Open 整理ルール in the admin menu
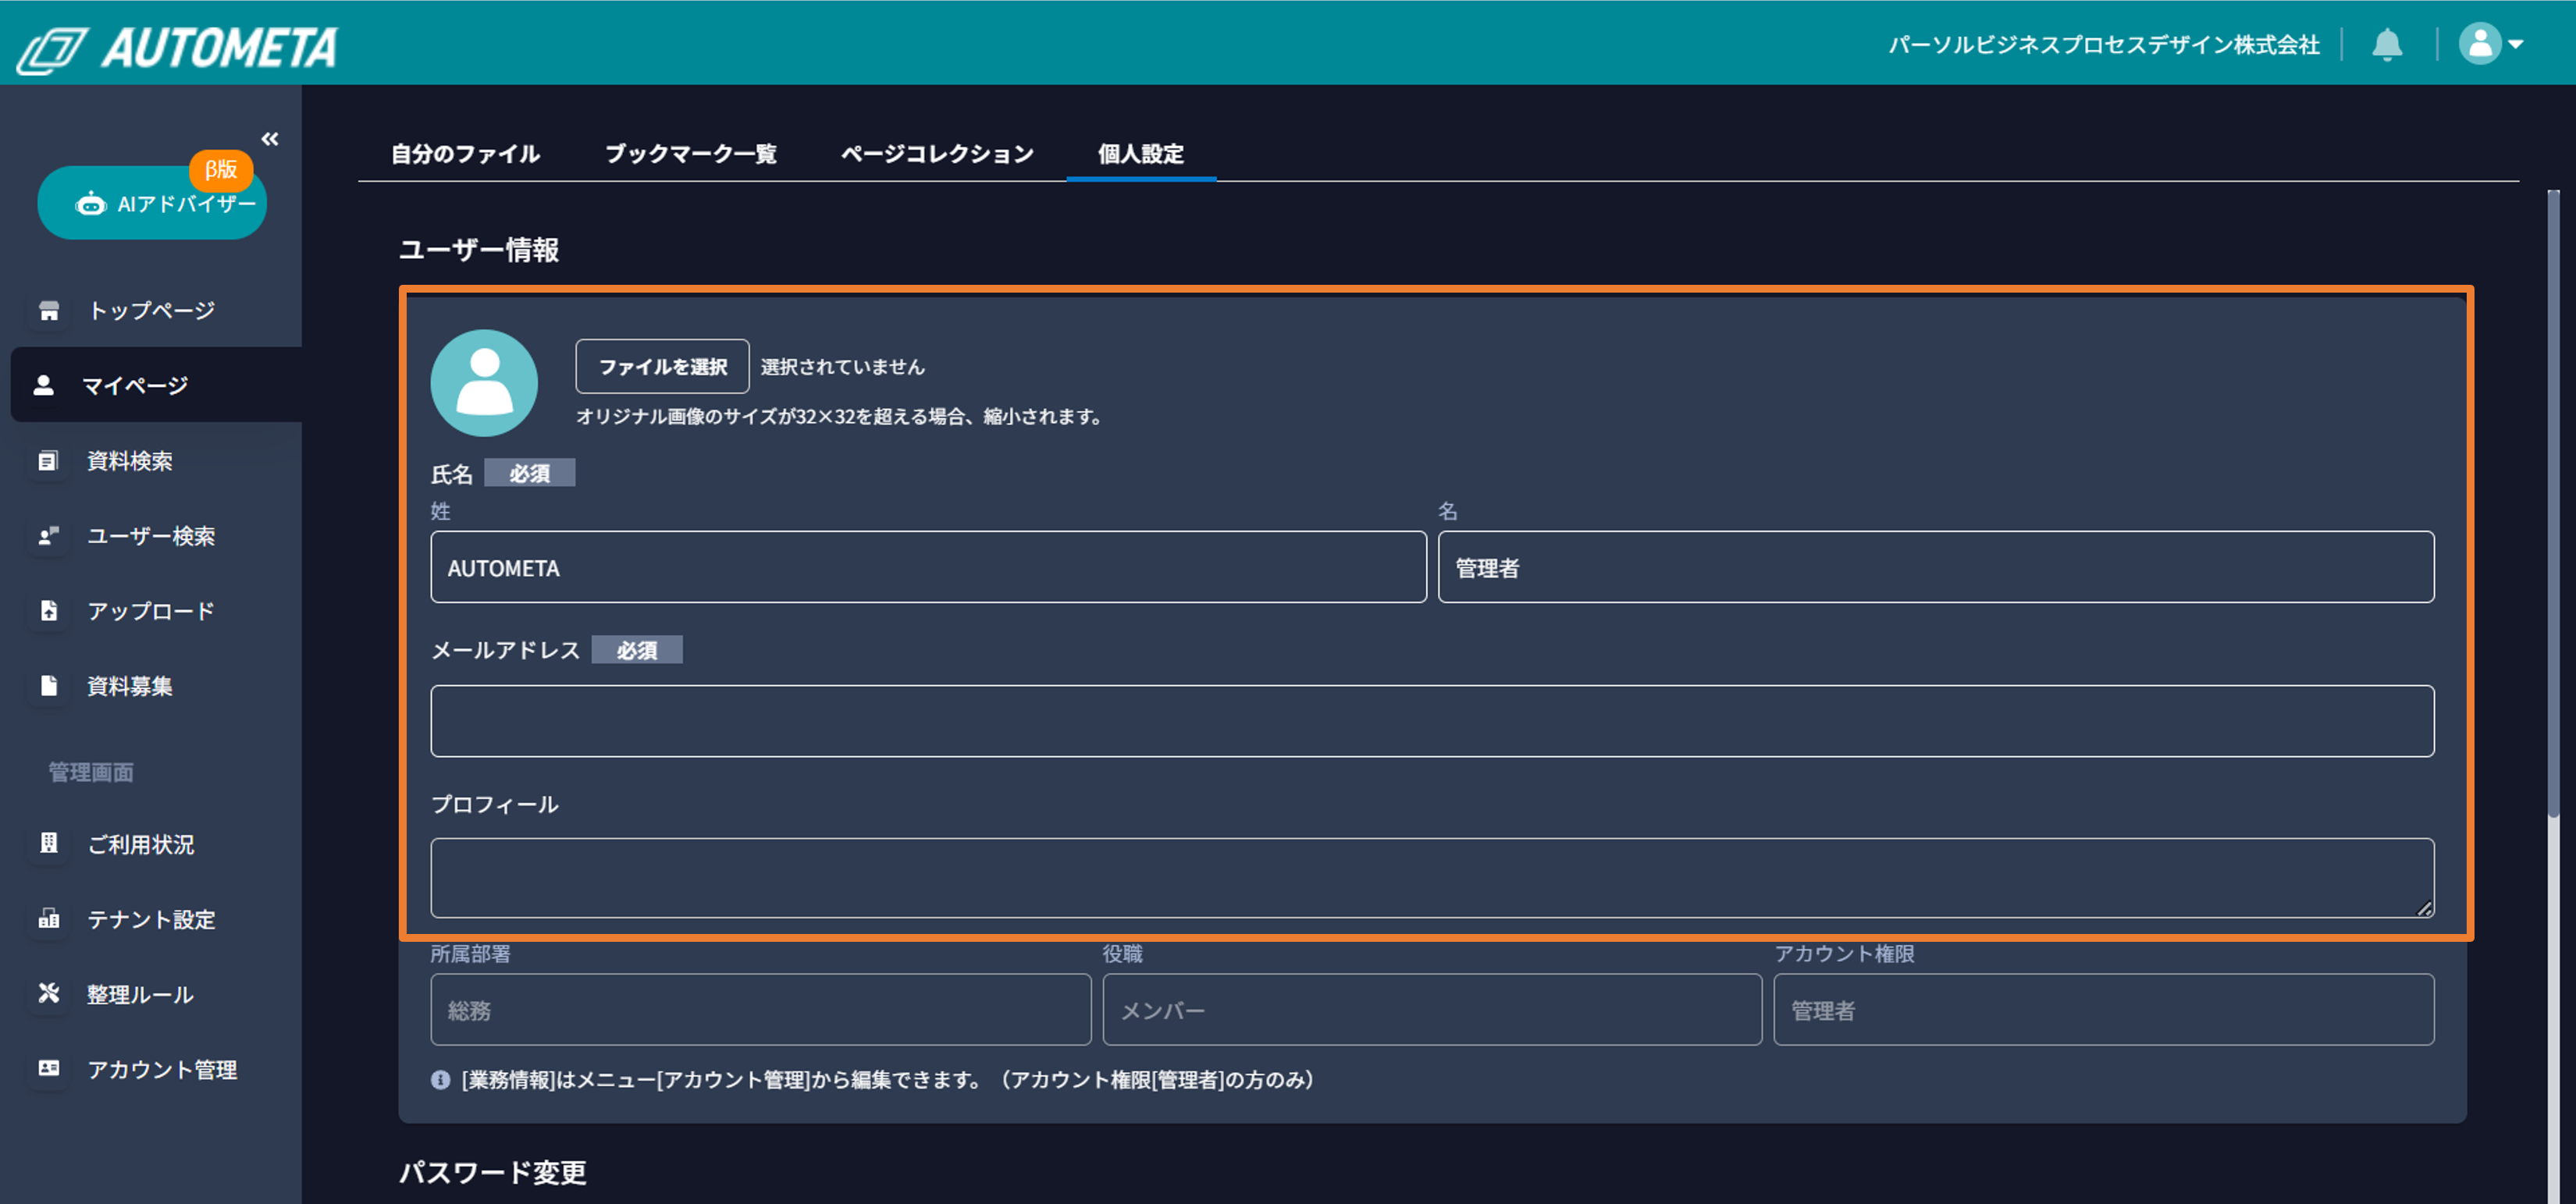This screenshot has height=1204, width=2576. pos(140,995)
